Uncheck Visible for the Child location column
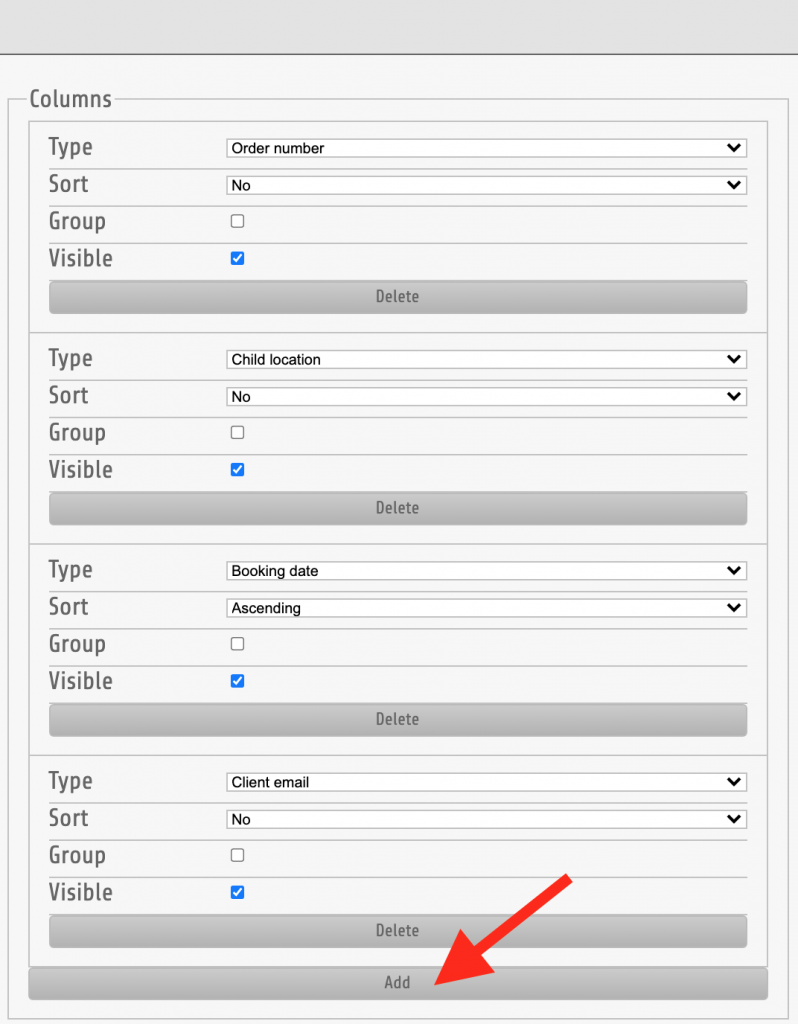The image size is (798, 1024). click(x=238, y=470)
